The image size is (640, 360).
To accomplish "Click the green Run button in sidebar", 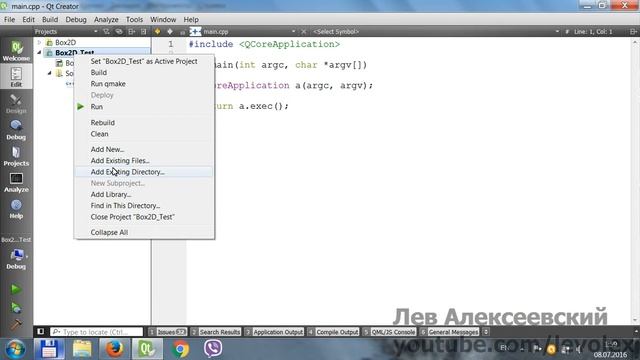I will [16, 289].
